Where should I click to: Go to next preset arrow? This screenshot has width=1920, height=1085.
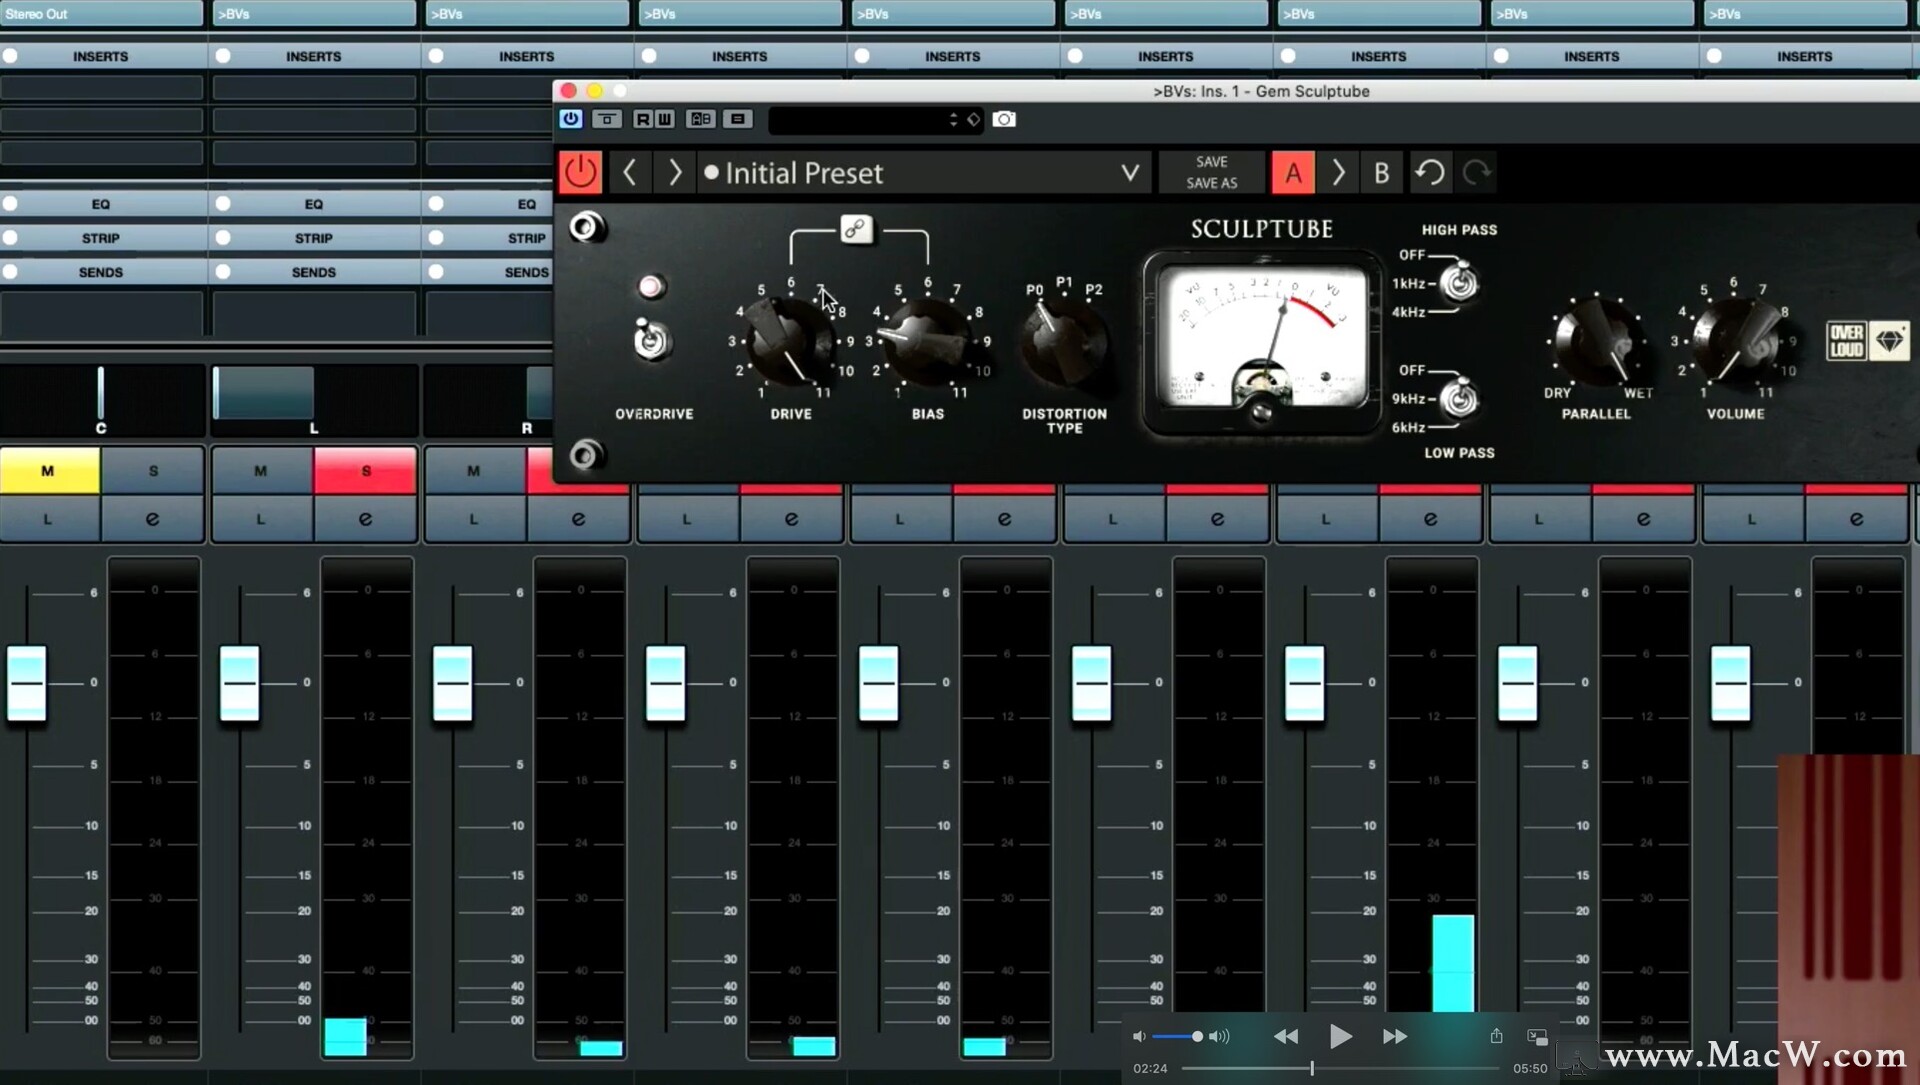pos(675,173)
